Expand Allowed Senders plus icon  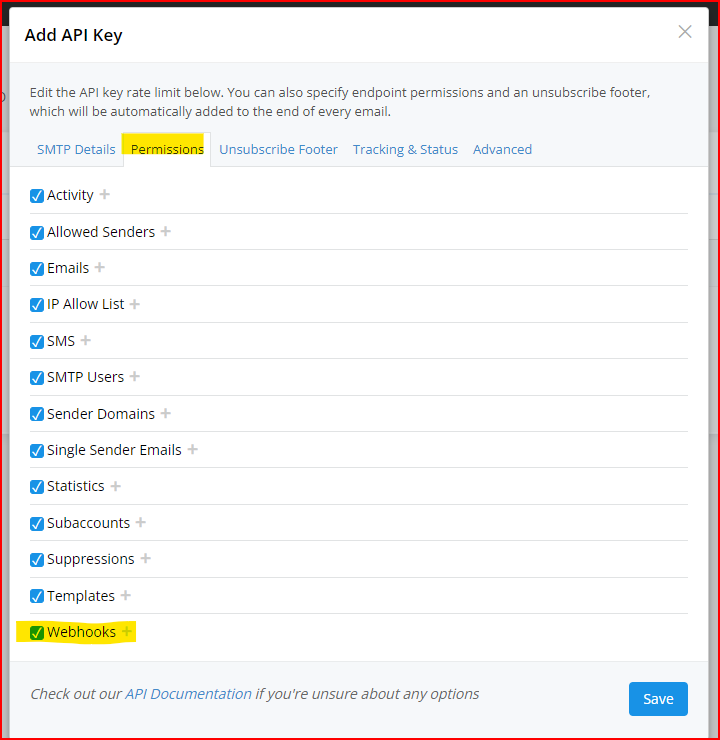166,231
